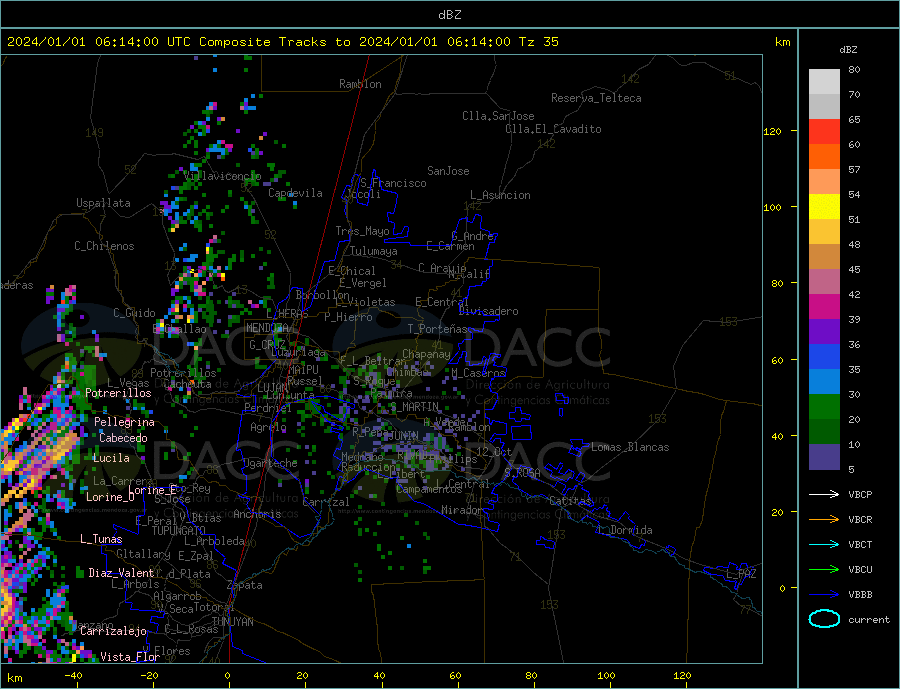
Task: Select the bright yellow swatch in dBZ scale
Action: tap(824, 207)
